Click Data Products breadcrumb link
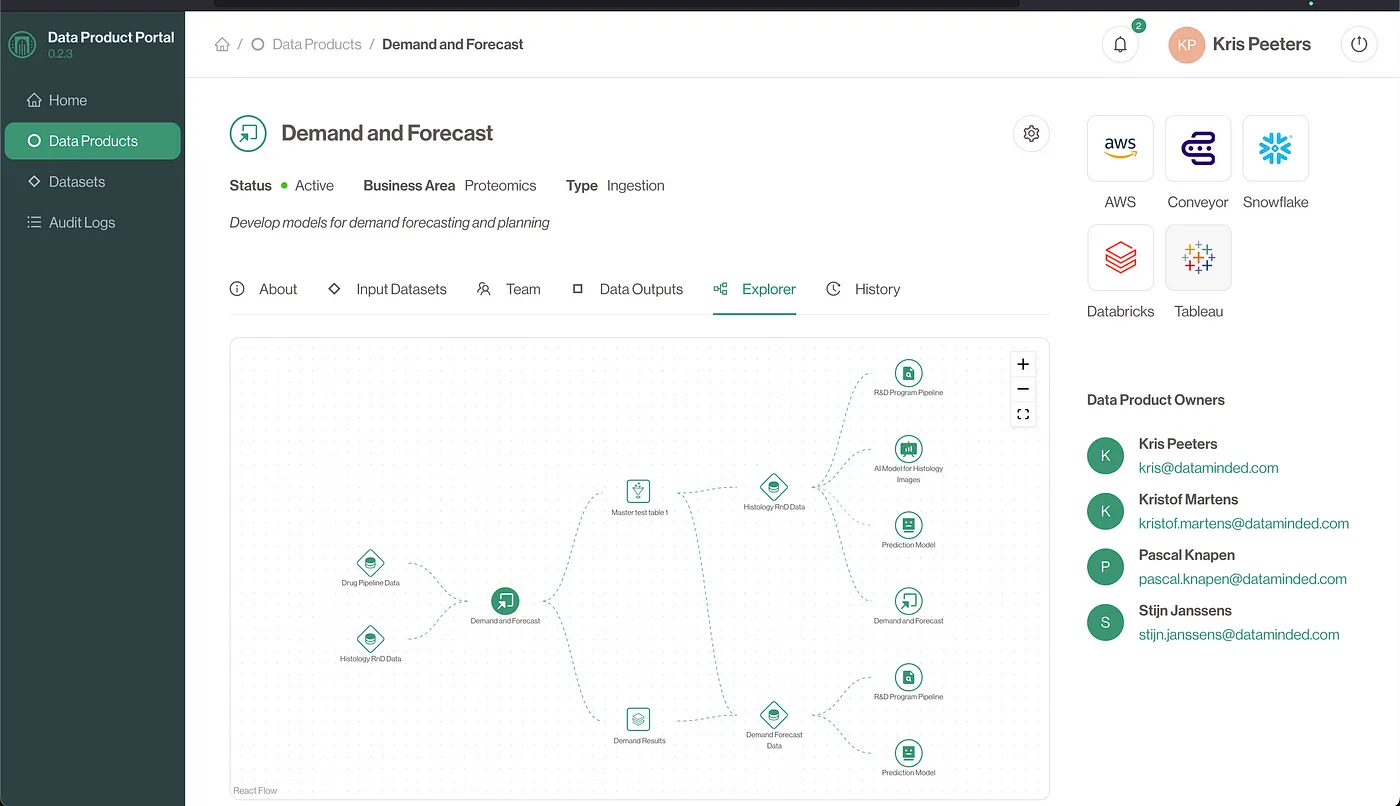 click(316, 44)
